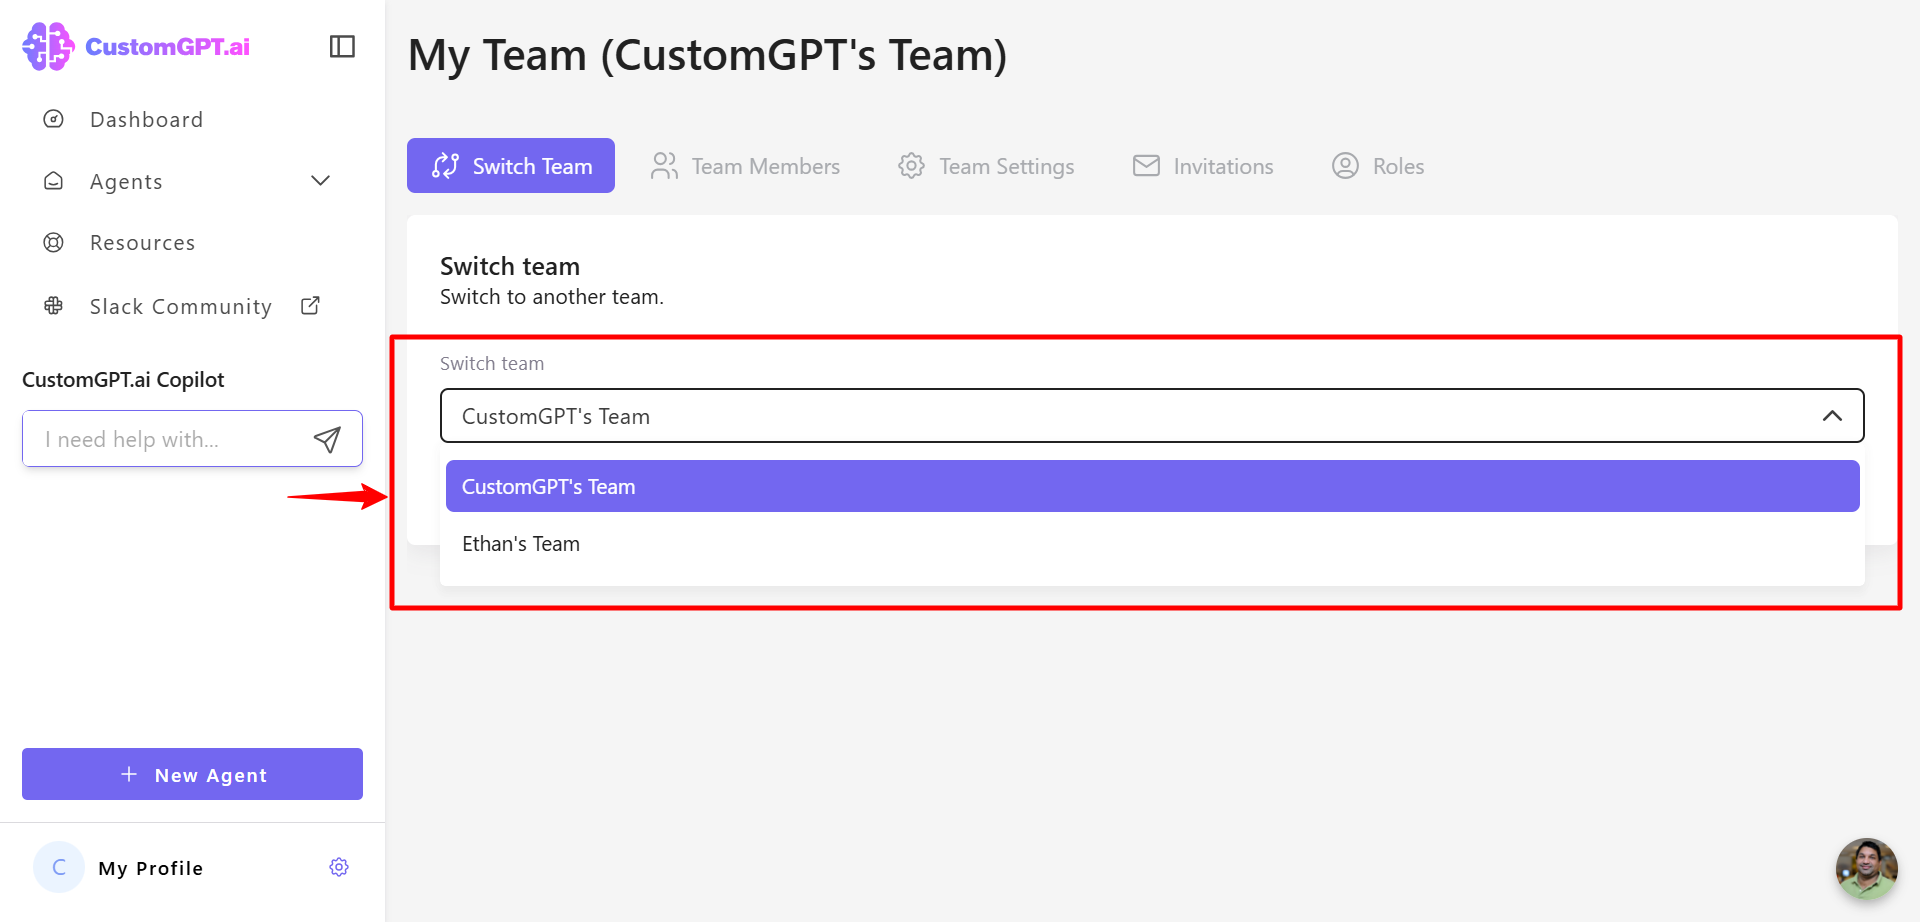
Task: Click the Agents icon in the sidebar
Action: click(54, 181)
